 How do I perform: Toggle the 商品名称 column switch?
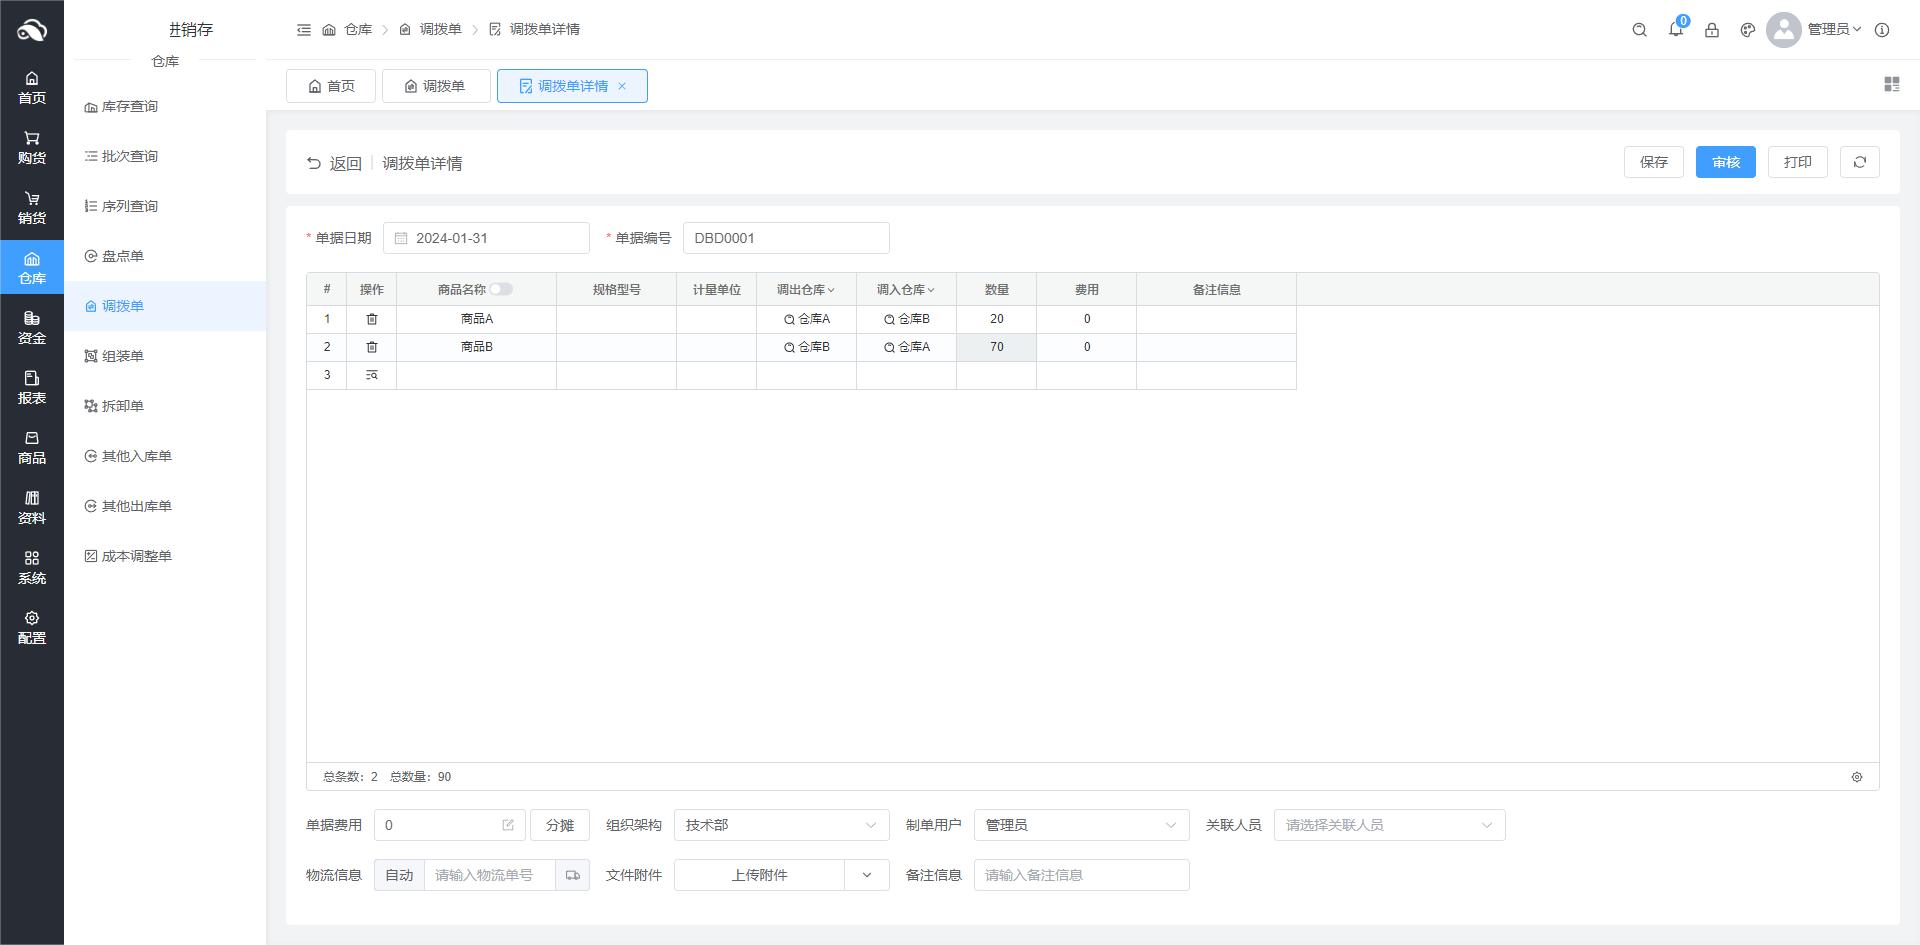coord(501,289)
